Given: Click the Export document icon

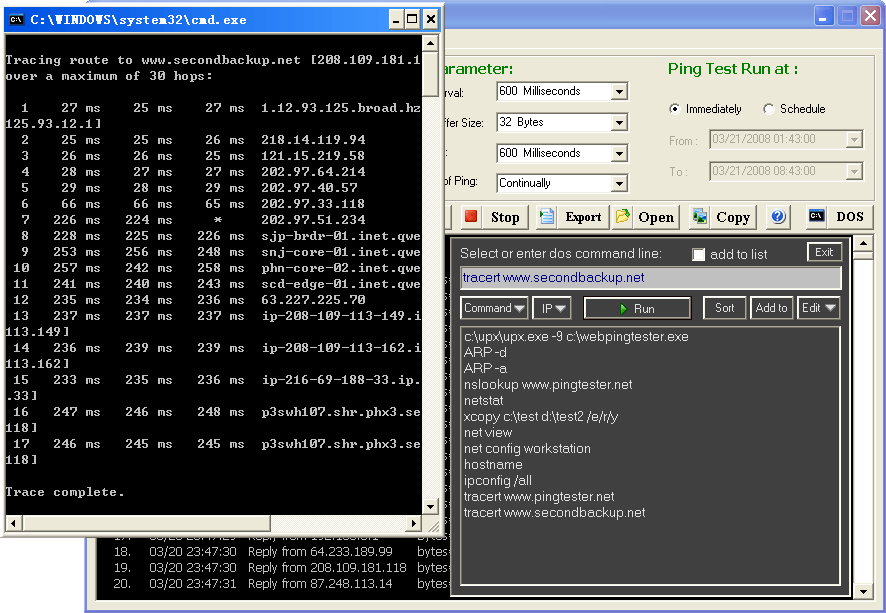Looking at the screenshot, I should tap(547, 217).
